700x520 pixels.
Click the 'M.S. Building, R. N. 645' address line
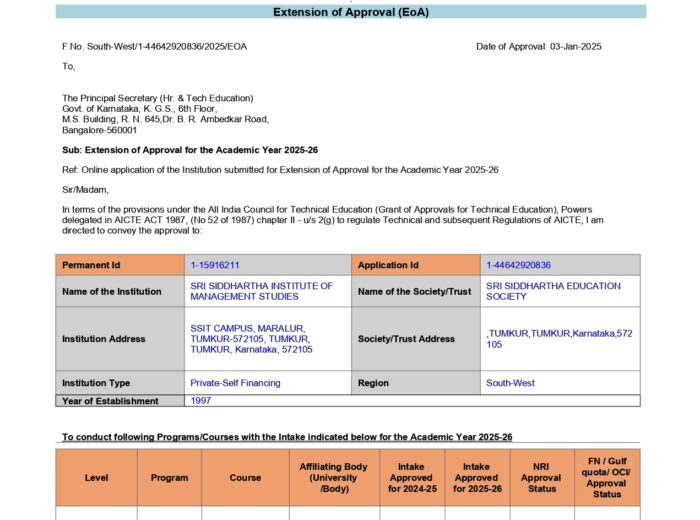click(x=165, y=119)
